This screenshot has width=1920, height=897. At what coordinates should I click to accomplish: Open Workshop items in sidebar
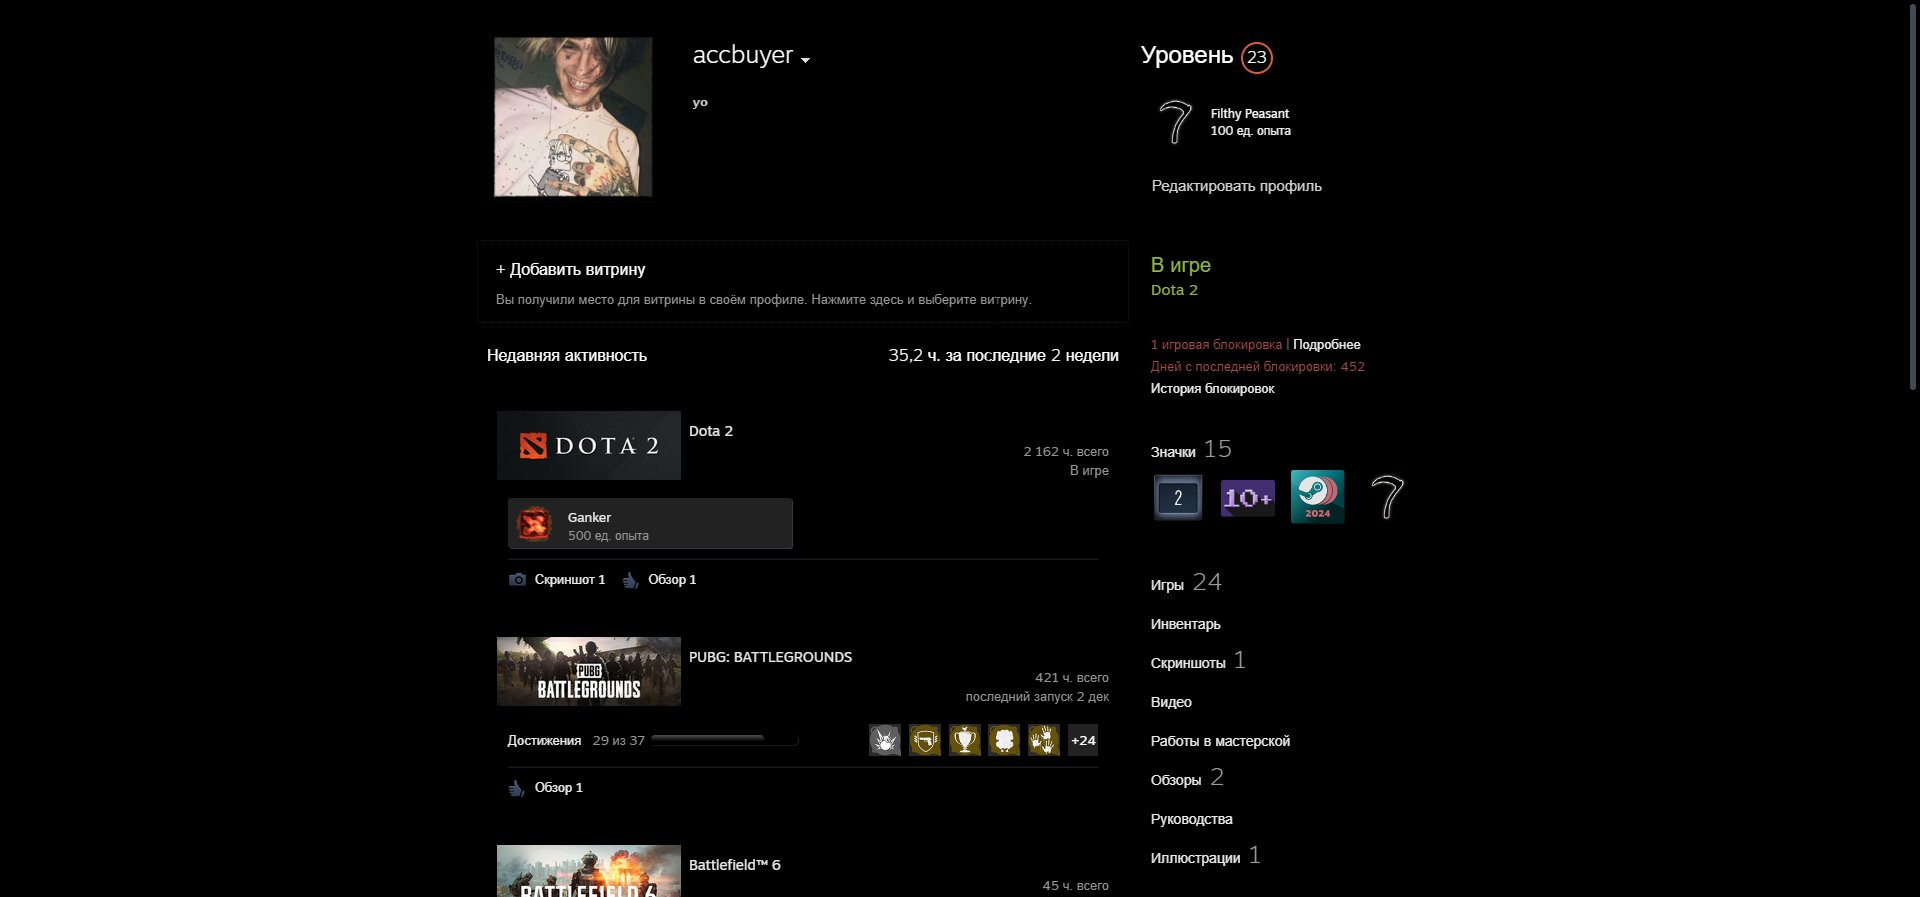(1220, 741)
